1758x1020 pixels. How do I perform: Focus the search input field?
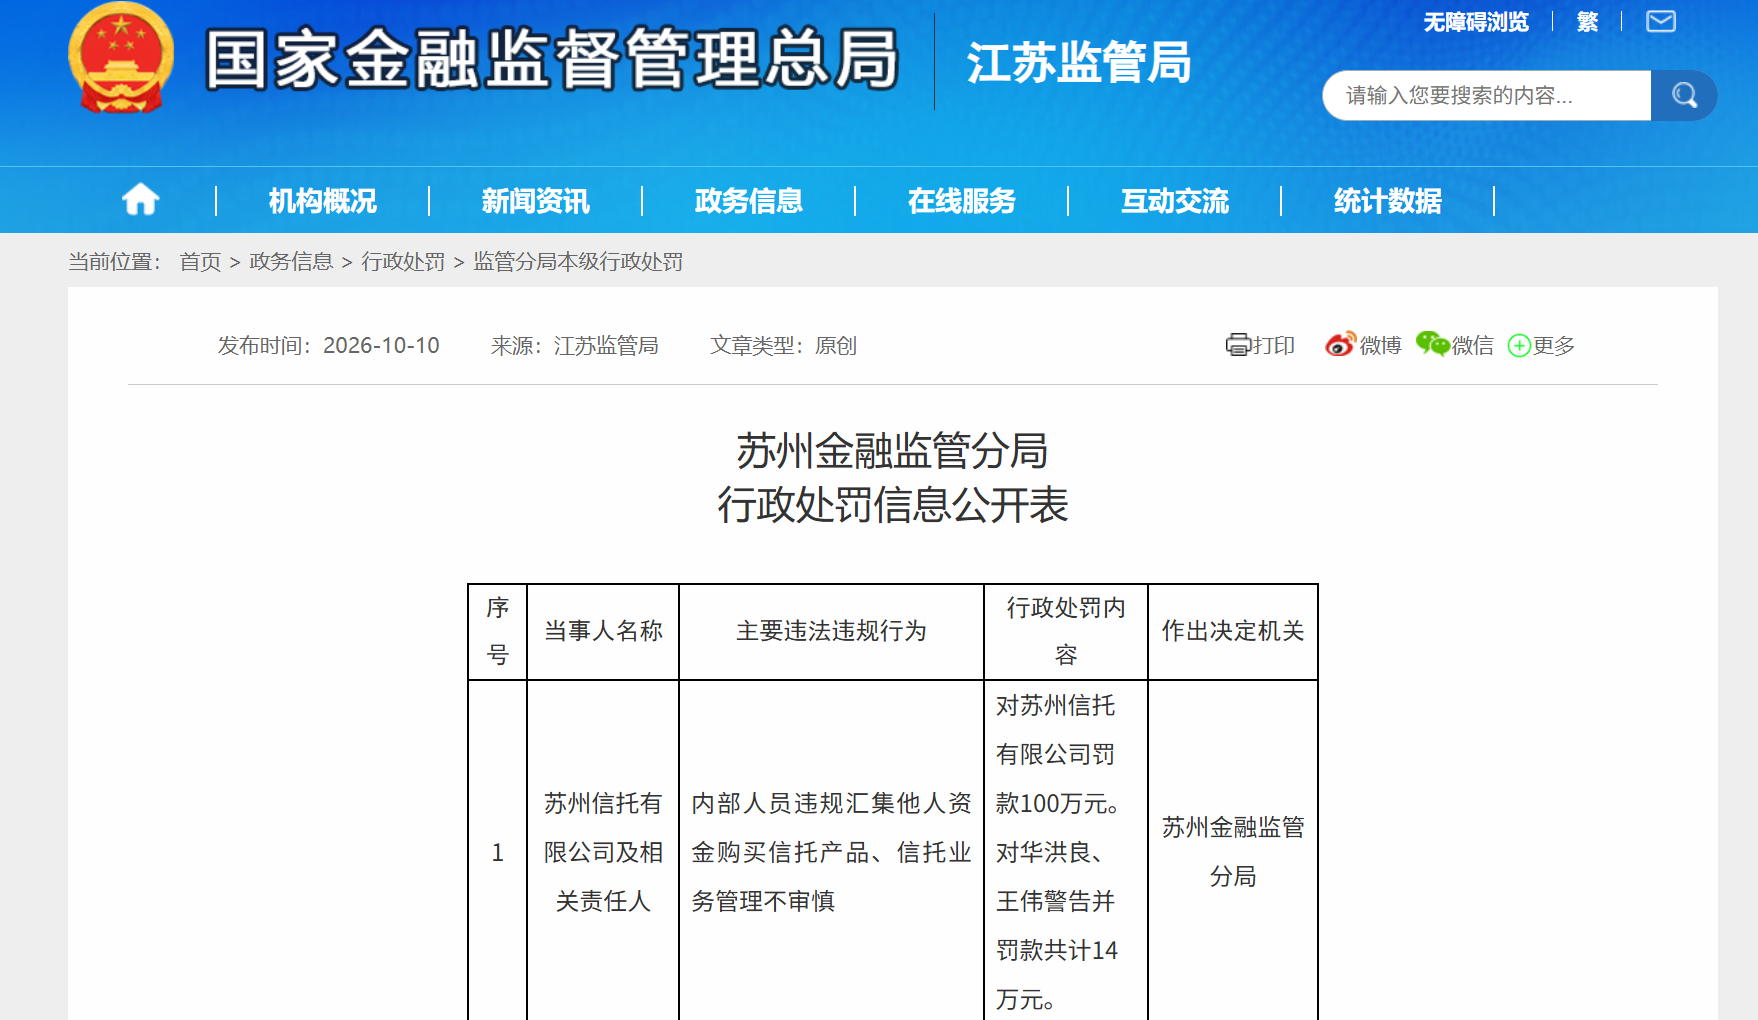[x=1486, y=96]
